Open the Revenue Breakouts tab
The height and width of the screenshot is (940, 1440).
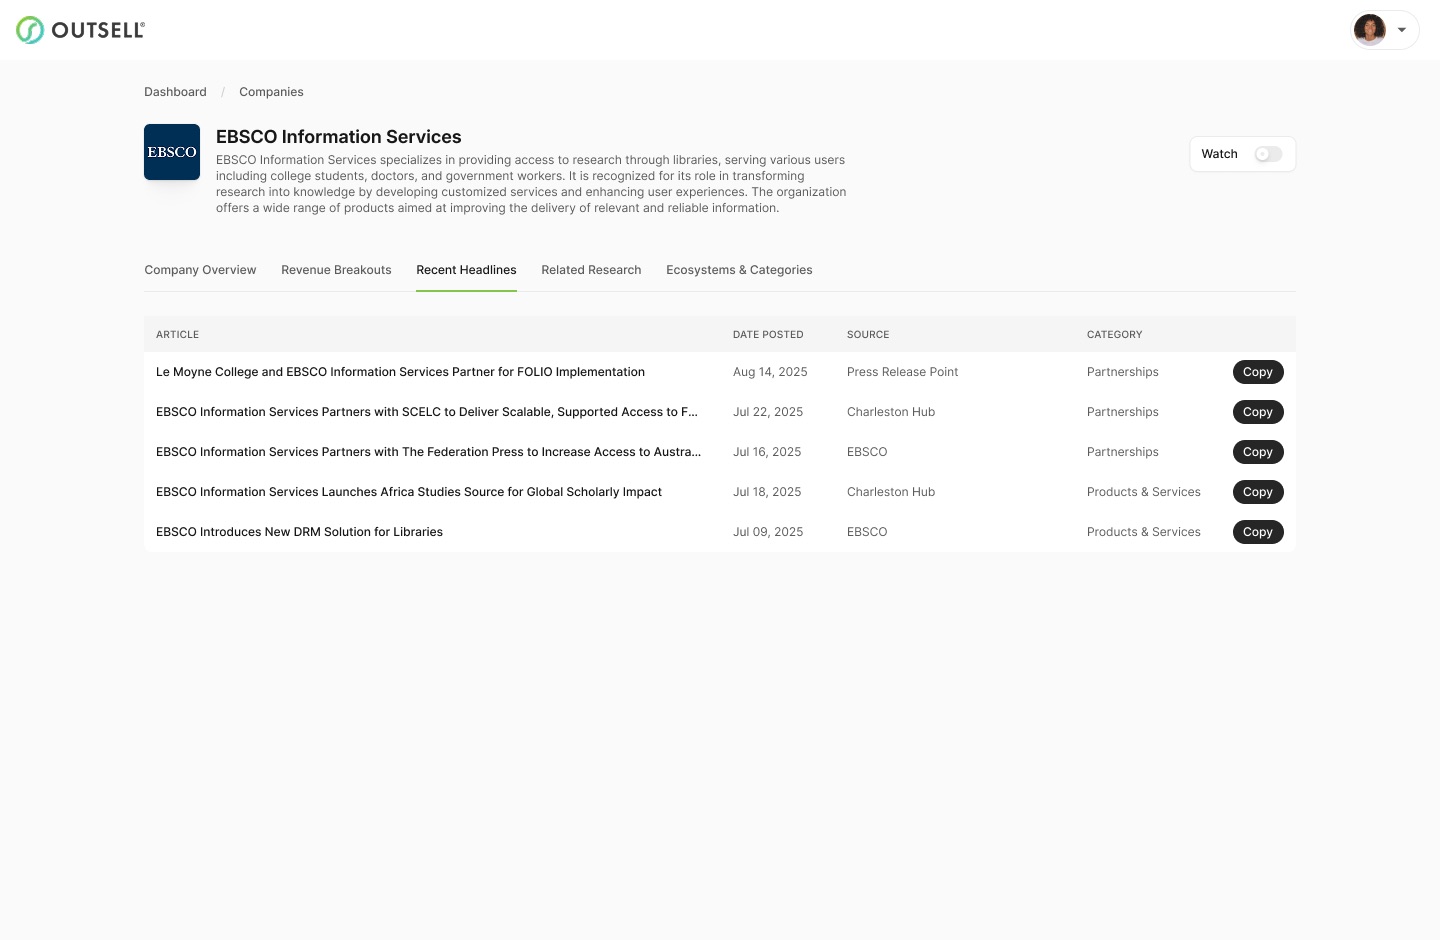click(336, 270)
